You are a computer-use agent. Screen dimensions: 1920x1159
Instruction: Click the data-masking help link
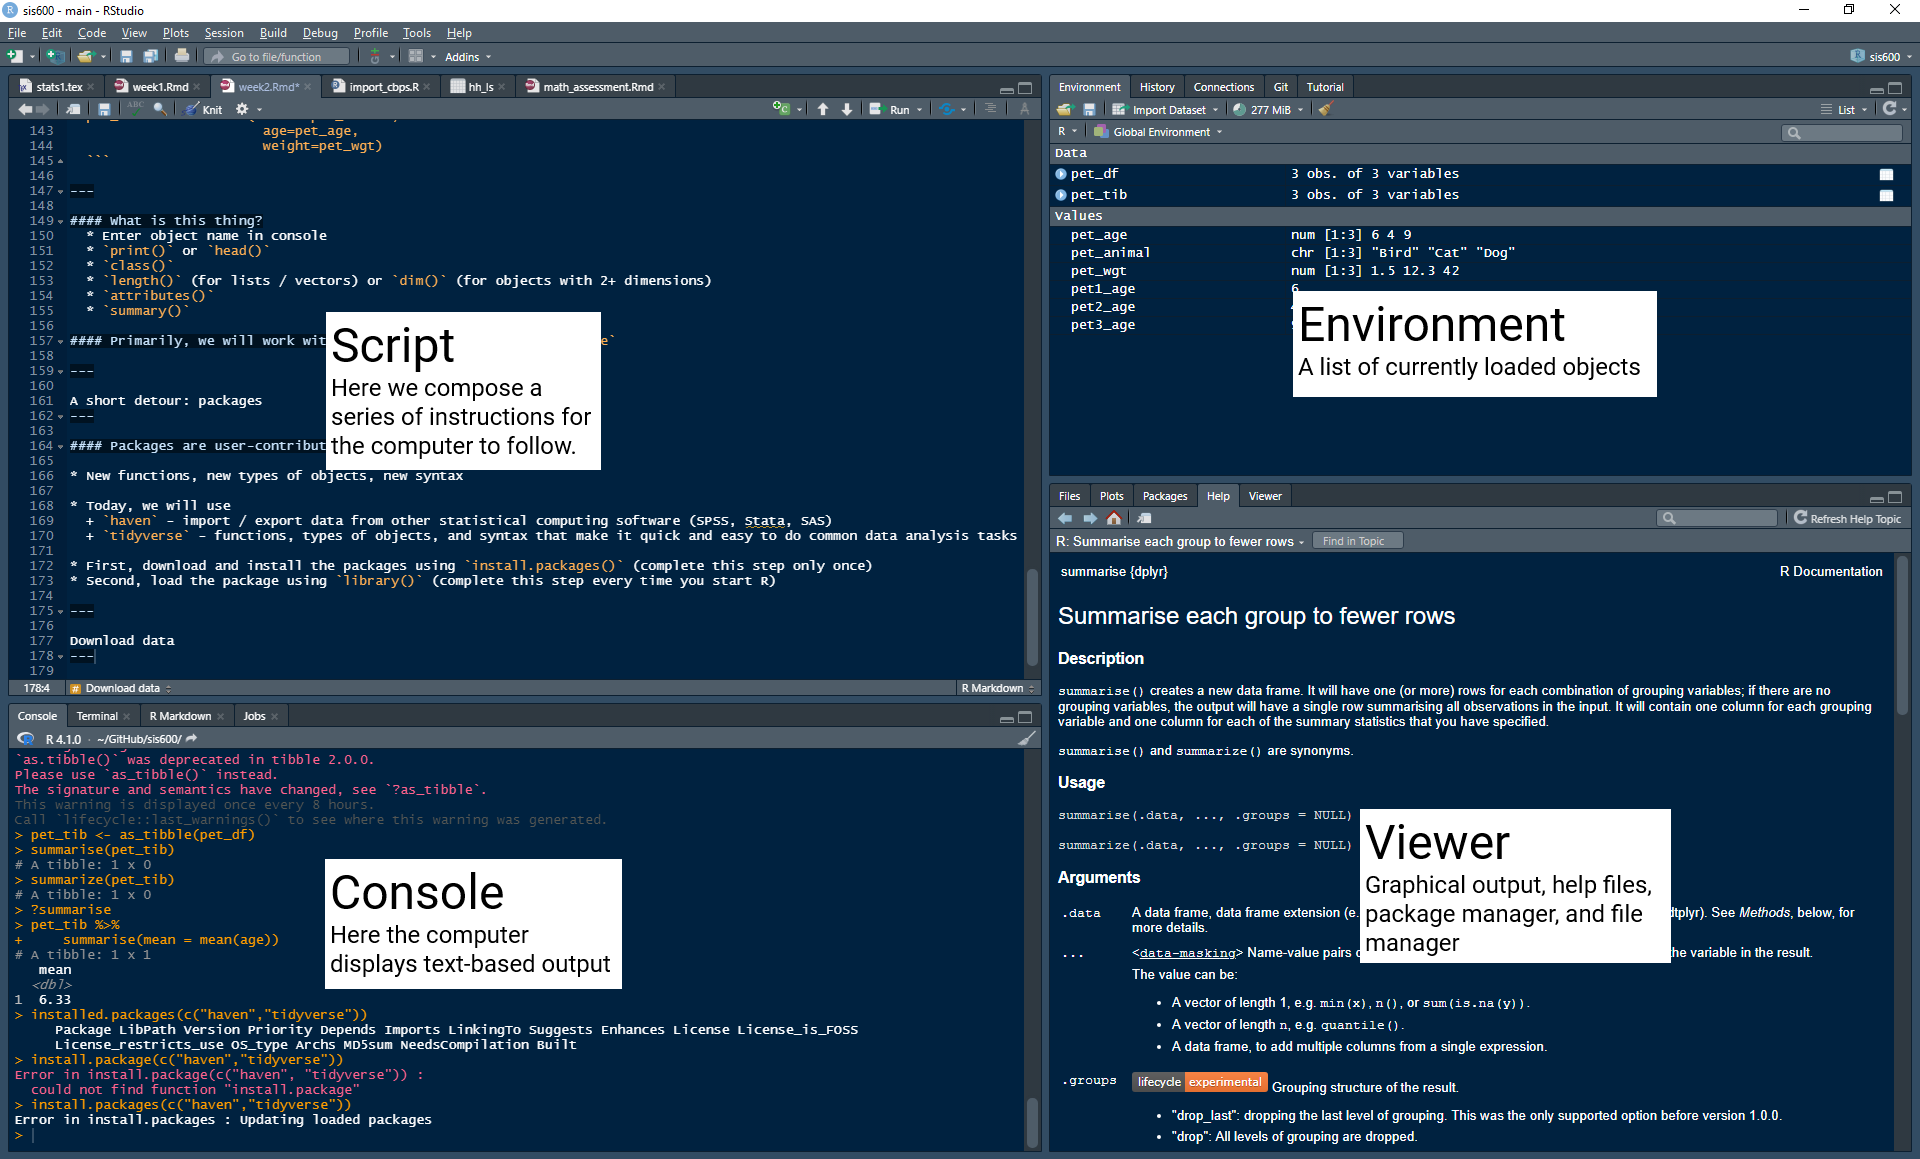(1188, 953)
